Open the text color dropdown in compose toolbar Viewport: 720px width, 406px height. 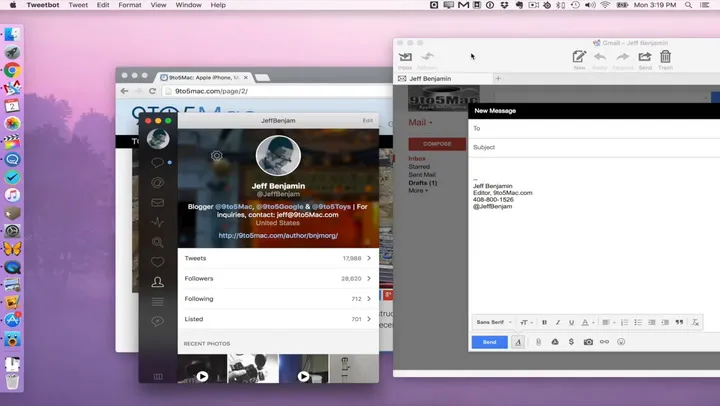point(588,322)
